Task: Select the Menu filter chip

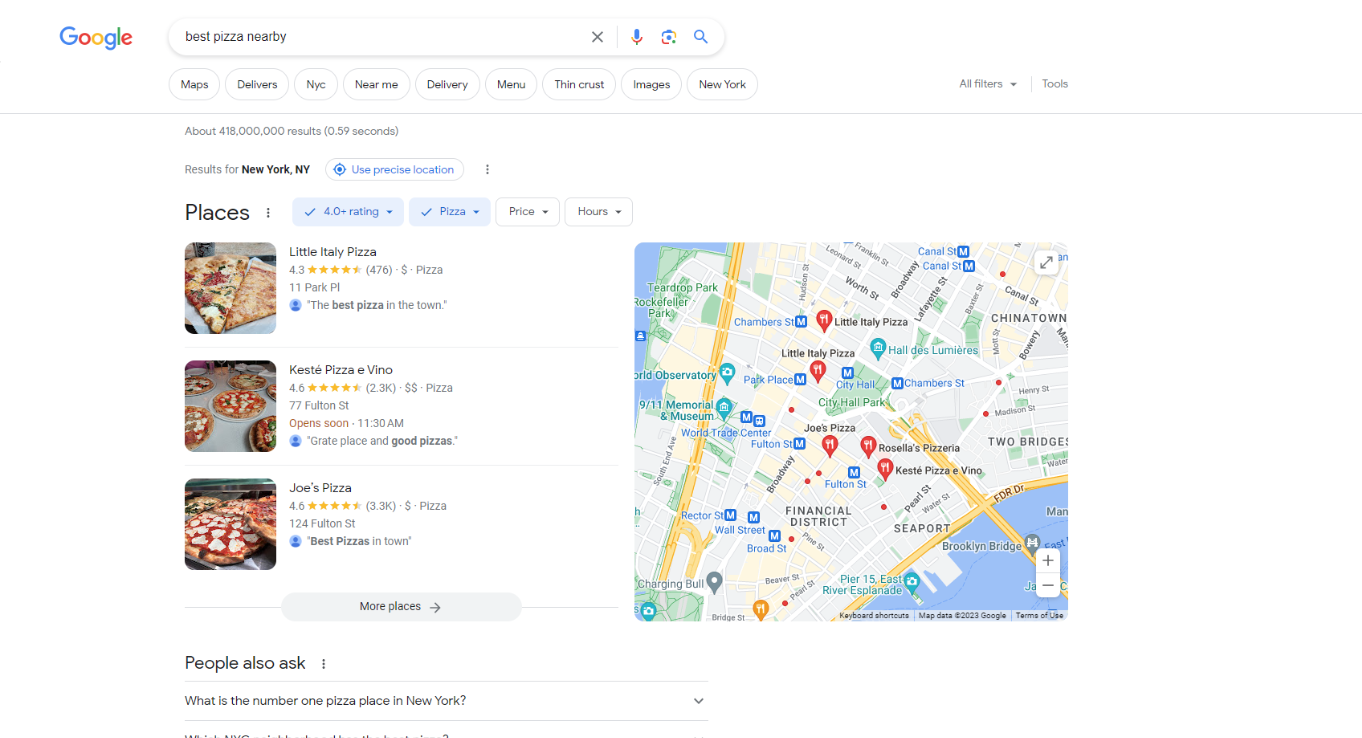Action: pyautogui.click(x=511, y=85)
